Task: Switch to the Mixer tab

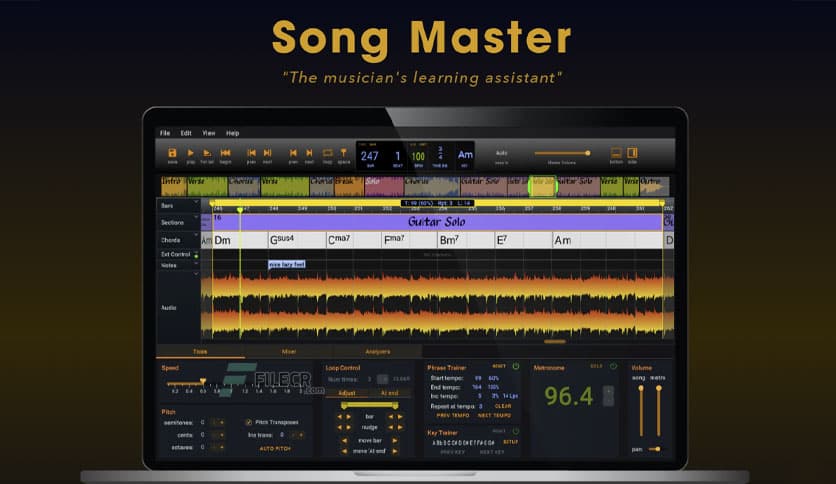Action: tap(288, 351)
